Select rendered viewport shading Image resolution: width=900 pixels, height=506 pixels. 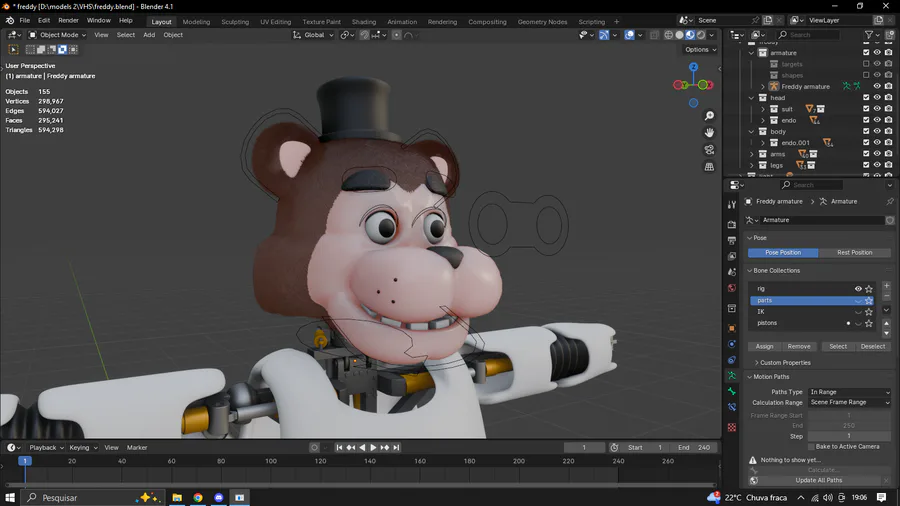point(701,35)
